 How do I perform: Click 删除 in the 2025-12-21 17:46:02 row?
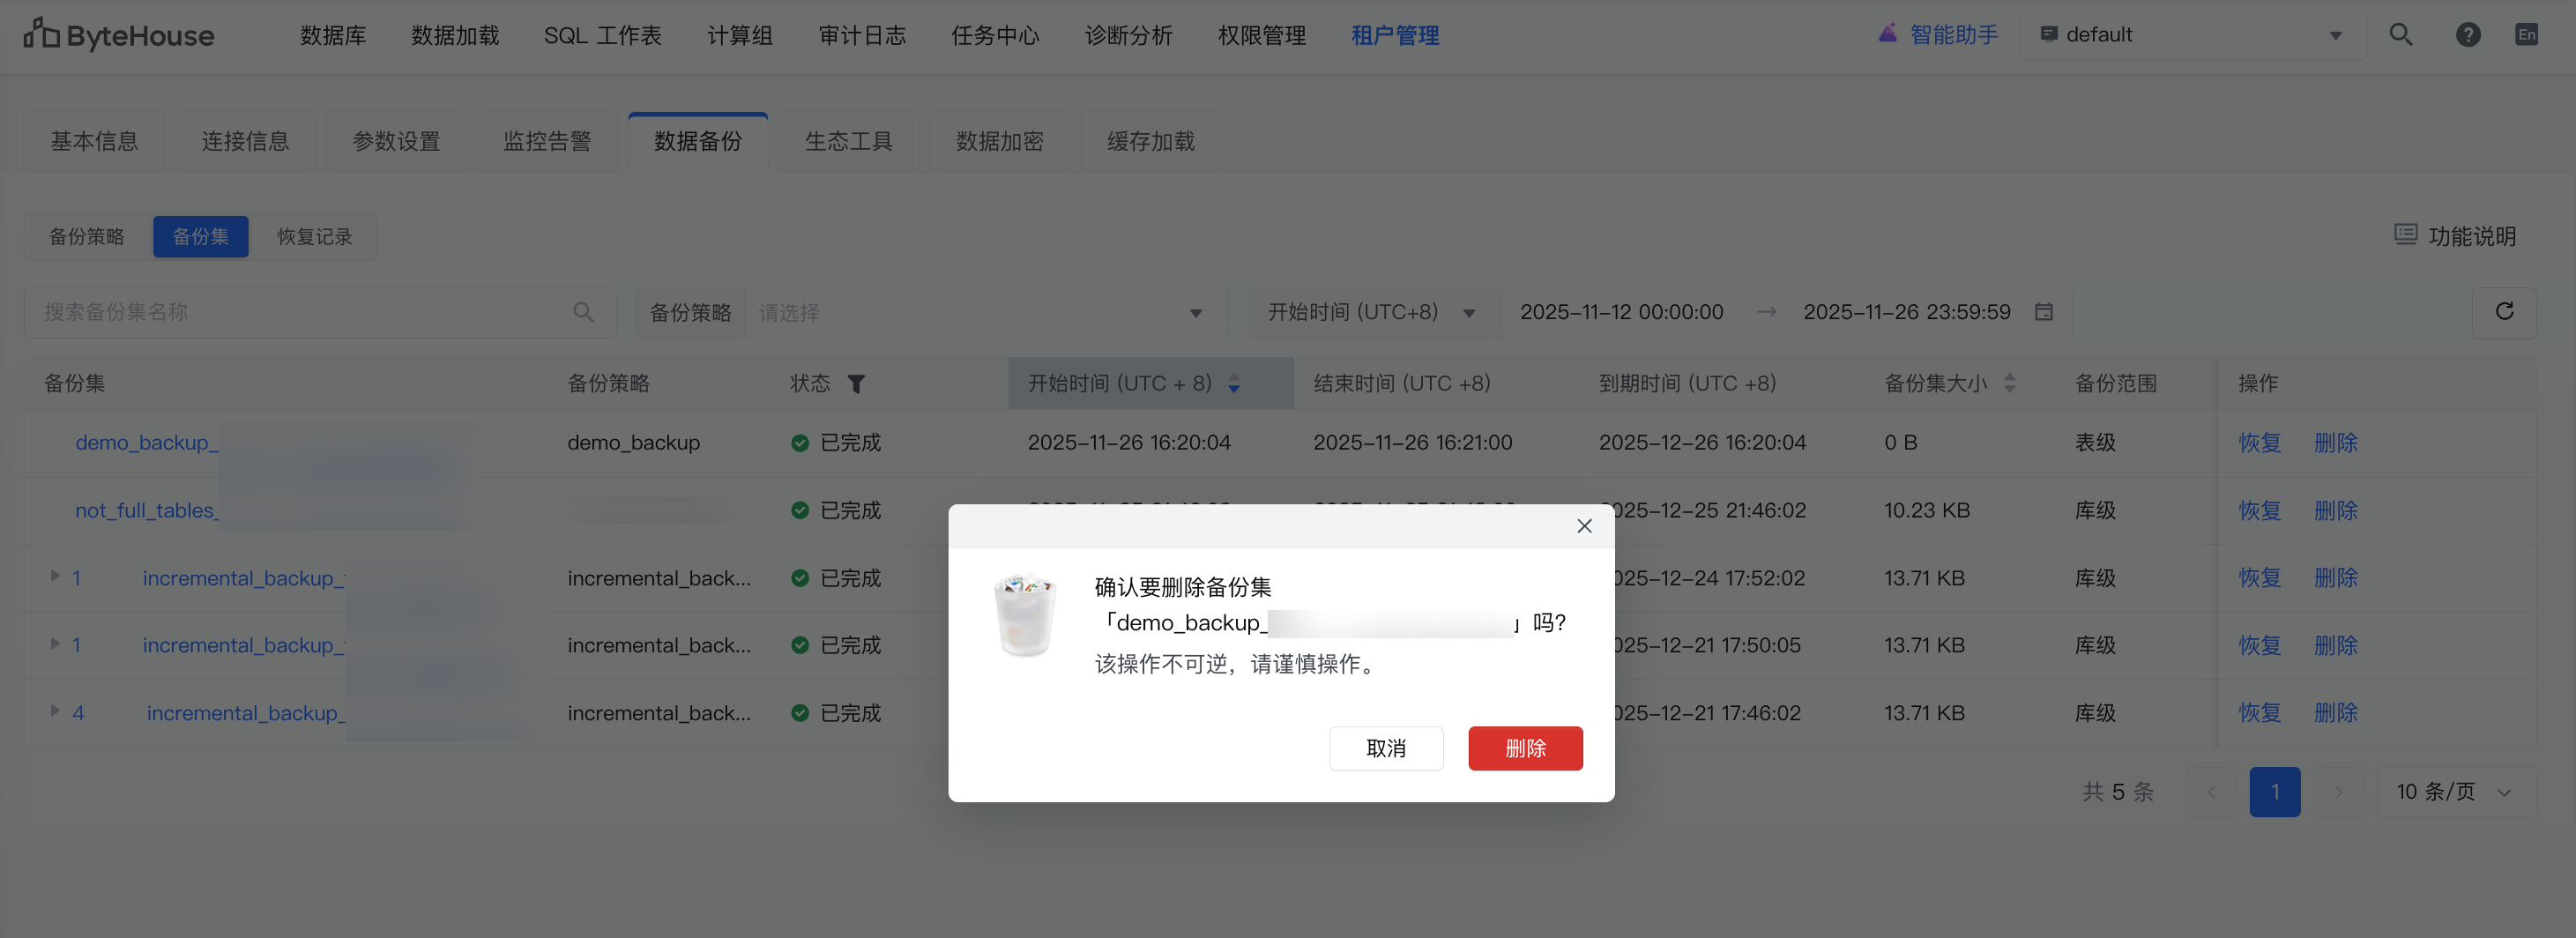tap(2336, 713)
